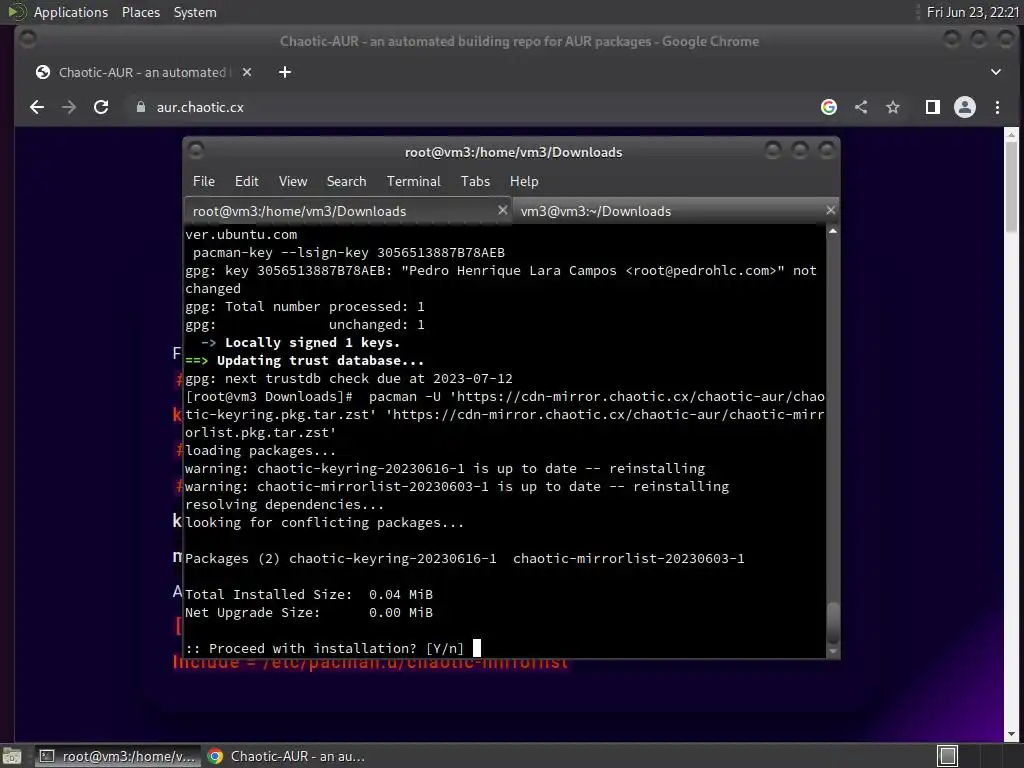Image resolution: width=1024 pixels, height=768 pixels.
Task: Switch to Chaotic-AUR Chrome taskbar item
Action: (287, 756)
